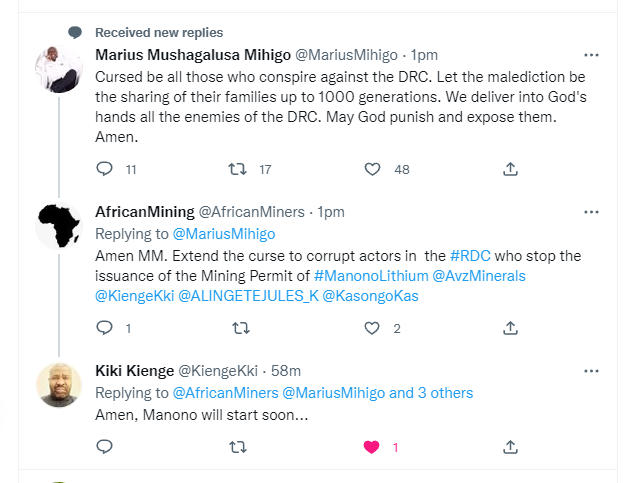Open Kiki Kienge's profile avatar

point(59,385)
